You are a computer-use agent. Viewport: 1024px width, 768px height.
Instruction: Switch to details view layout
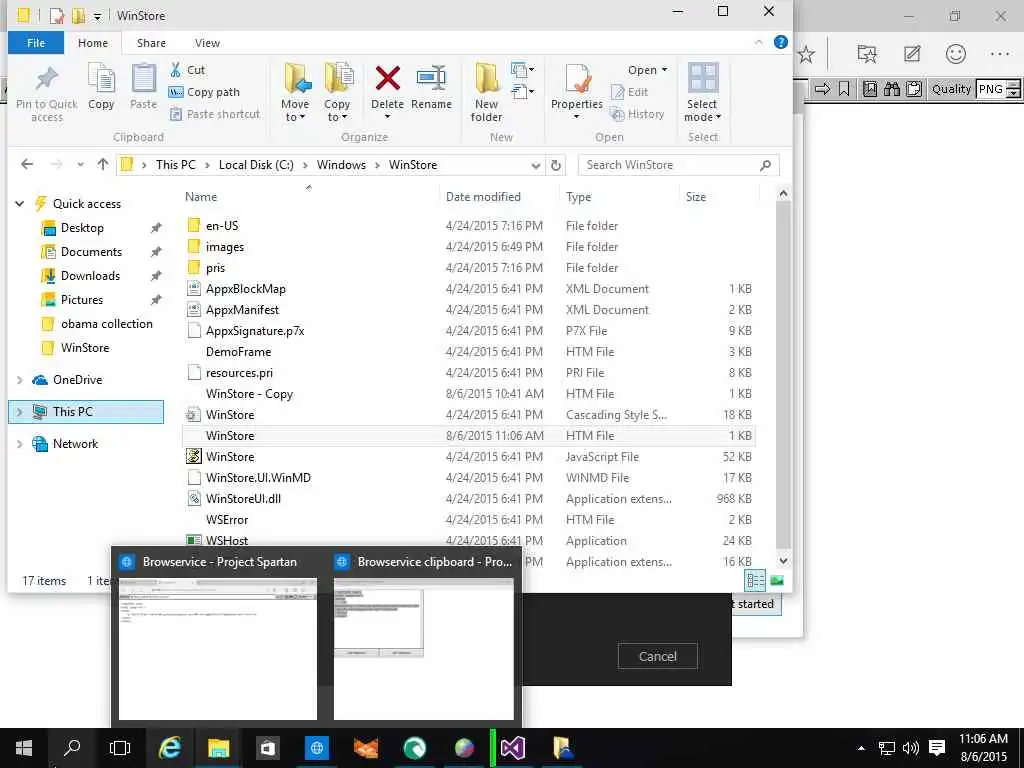coord(756,581)
